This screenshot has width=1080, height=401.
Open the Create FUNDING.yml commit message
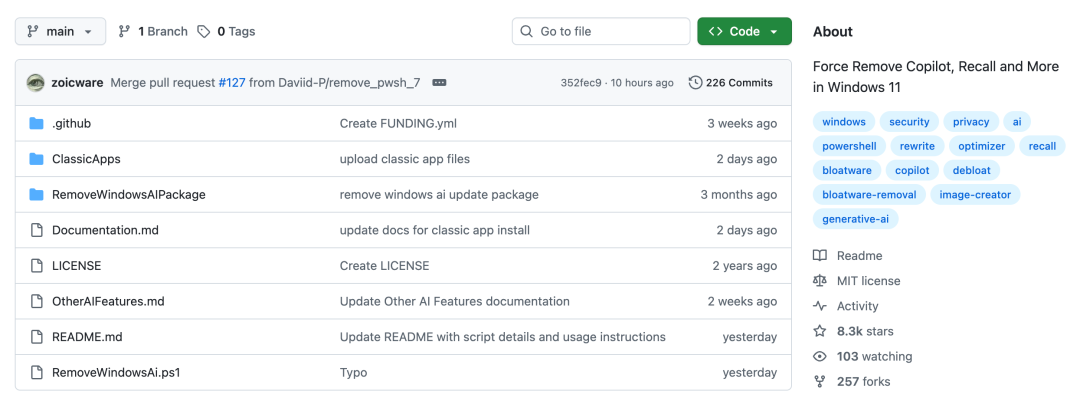(398, 123)
